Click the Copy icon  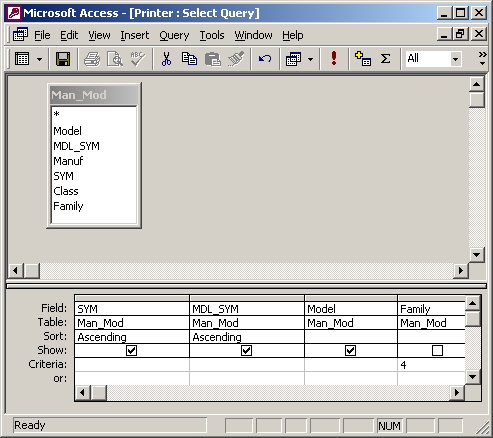pos(189,59)
